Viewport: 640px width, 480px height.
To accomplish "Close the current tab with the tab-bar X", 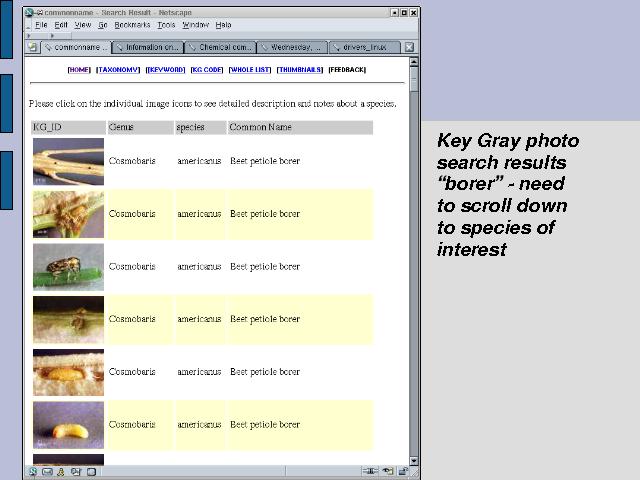I will pos(409,47).
